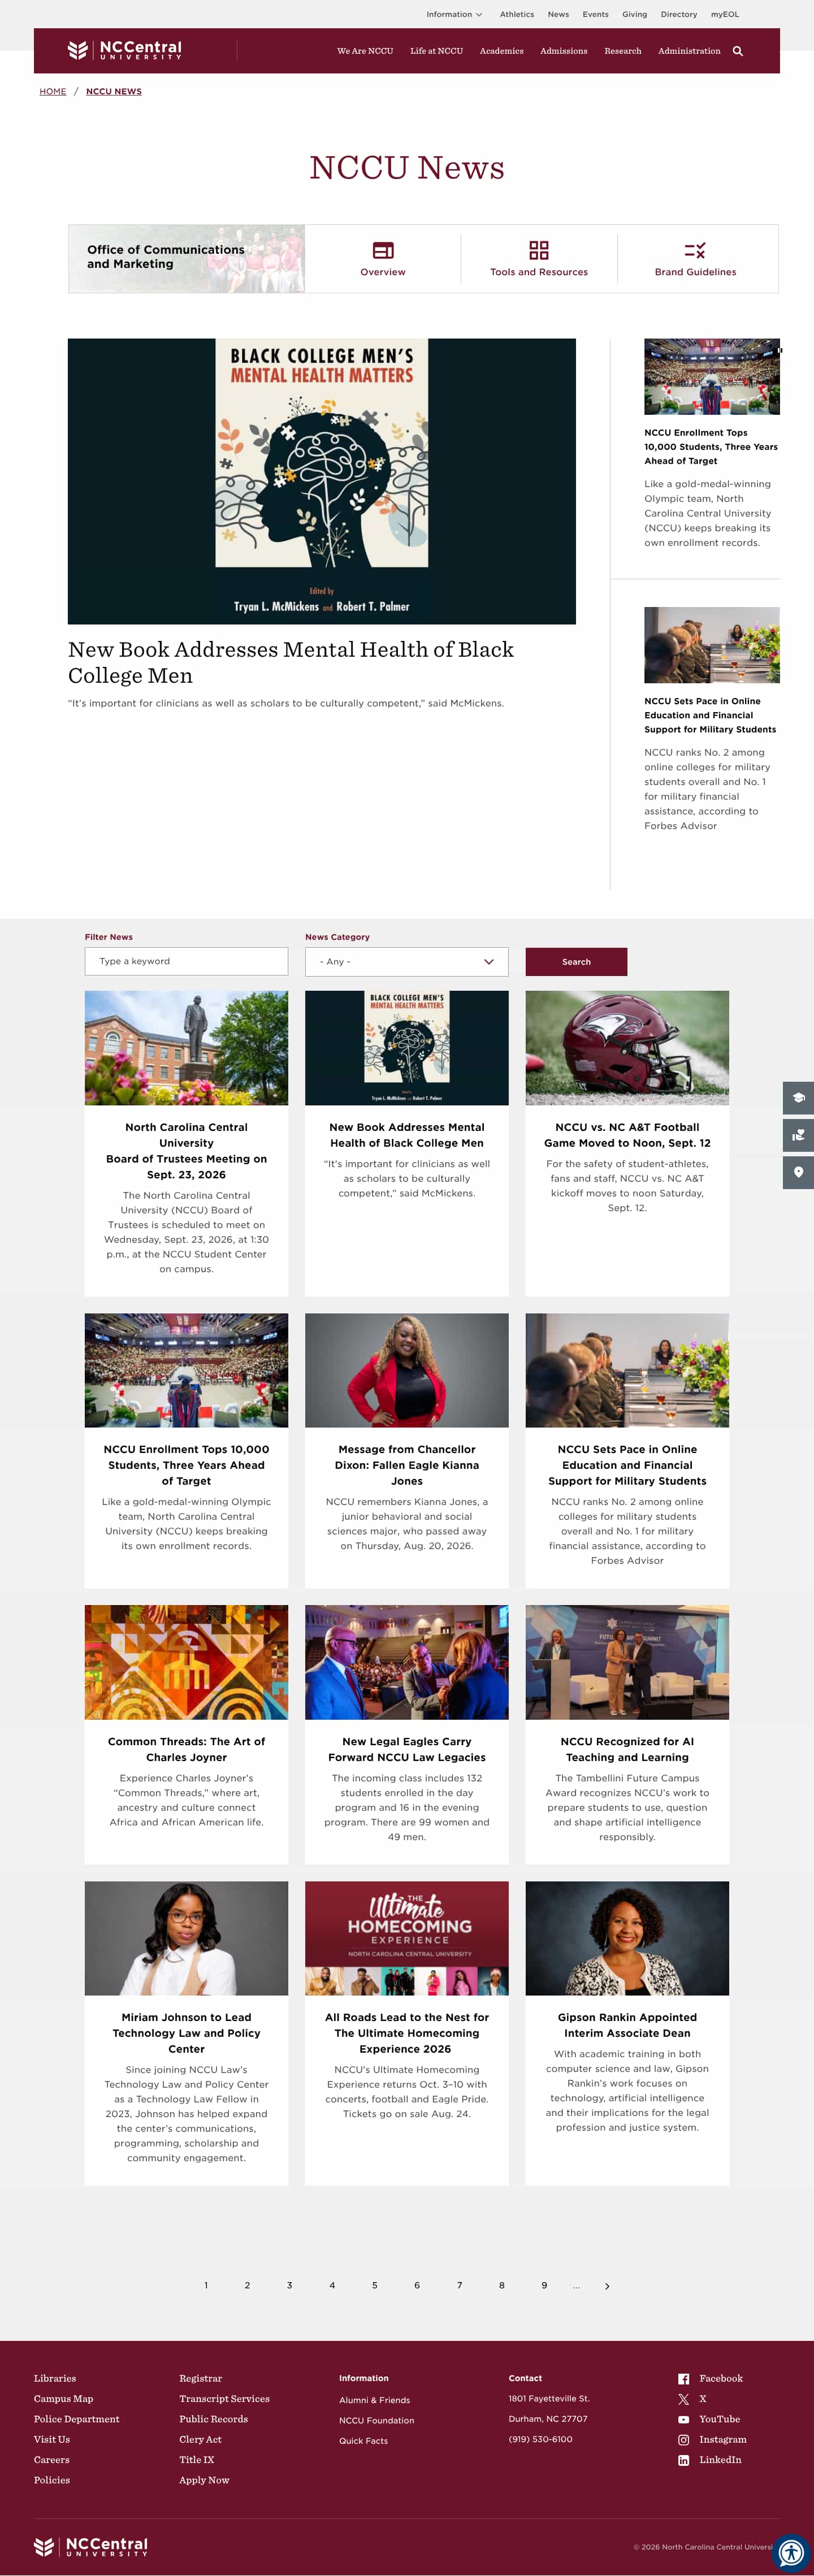
Task: Open the Football Game Moved to Noon article
Action: tap(627, 1135)
